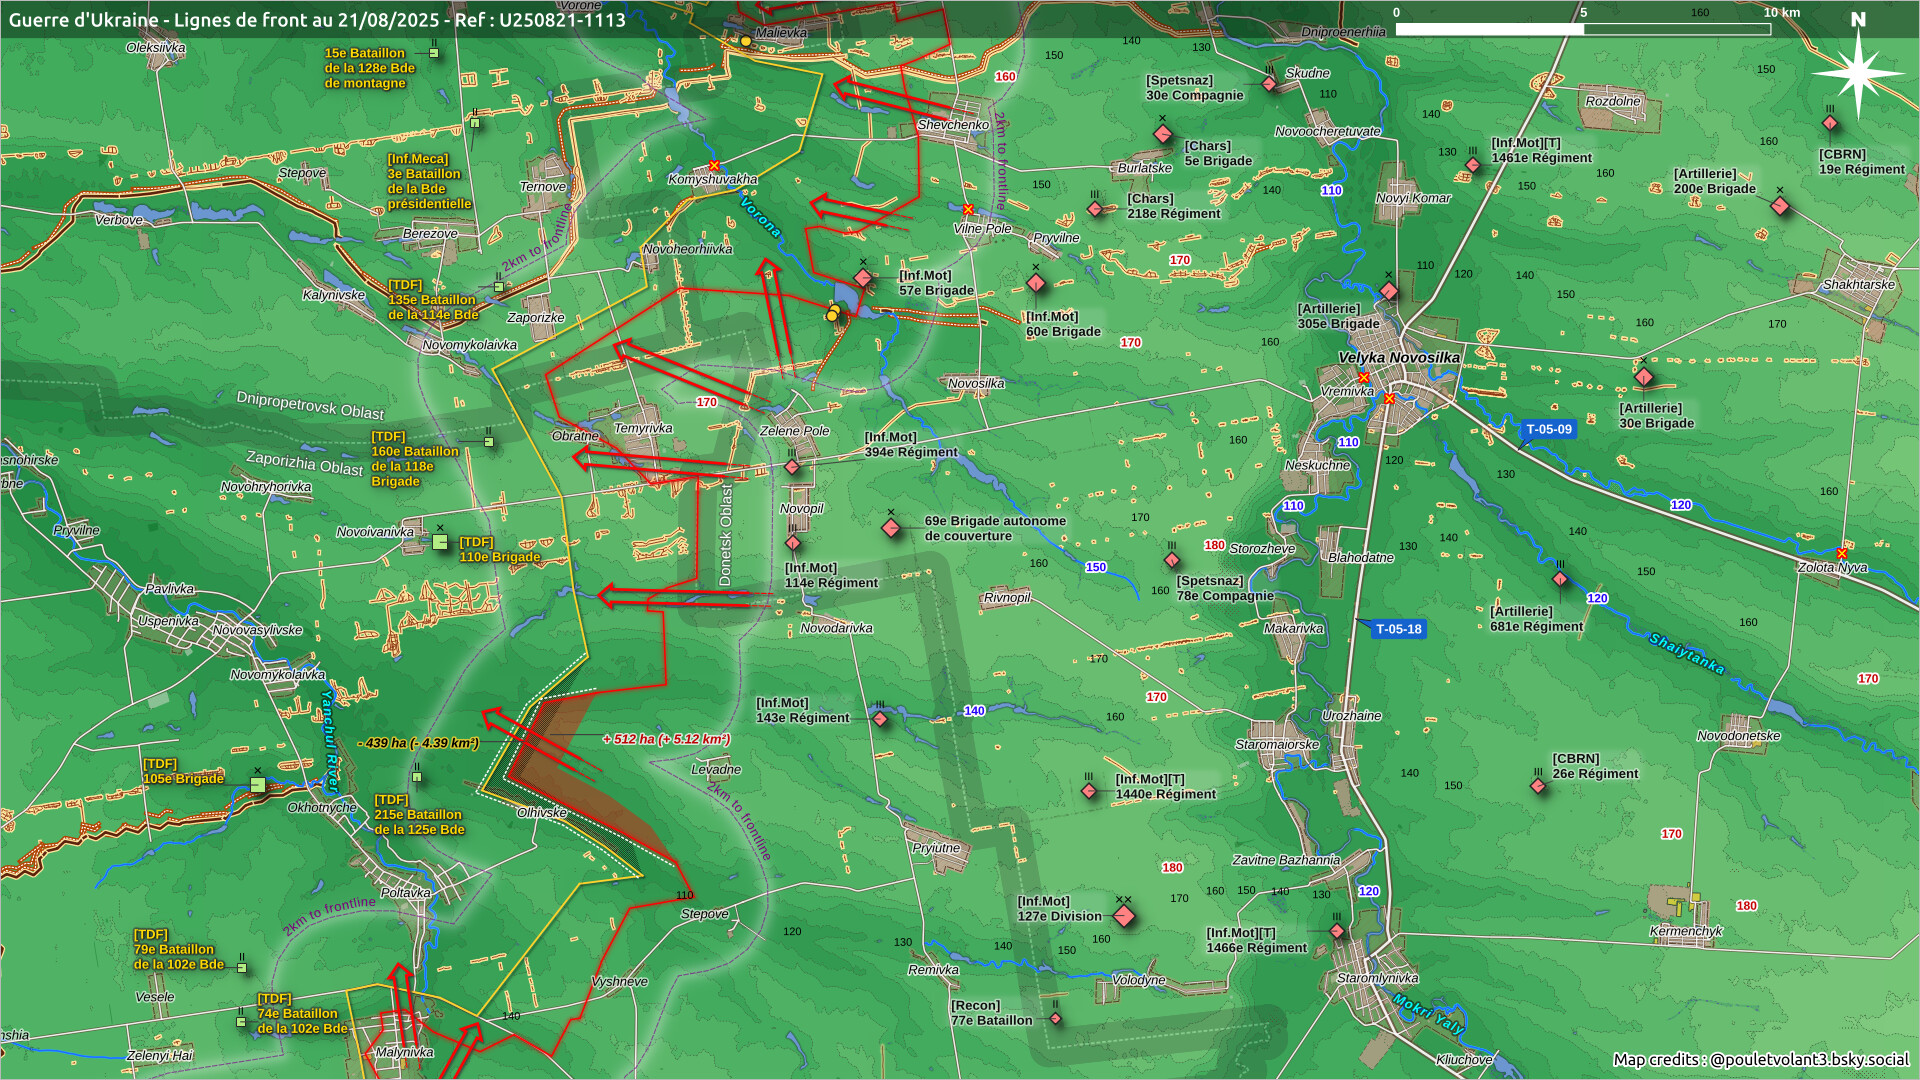
Task: Click the +512 ha gain label
Action: (x=666, y=739)
